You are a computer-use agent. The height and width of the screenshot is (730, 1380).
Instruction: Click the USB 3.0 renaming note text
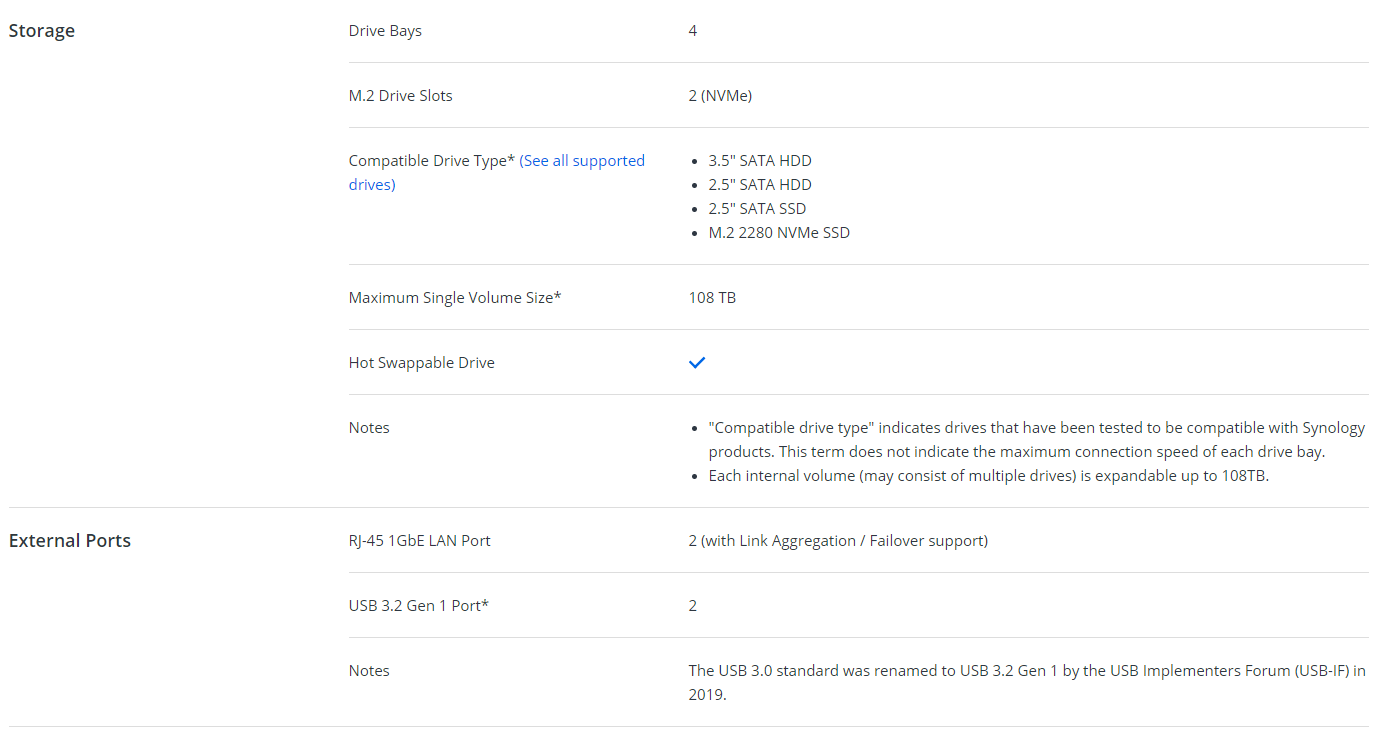[1026, 671]
